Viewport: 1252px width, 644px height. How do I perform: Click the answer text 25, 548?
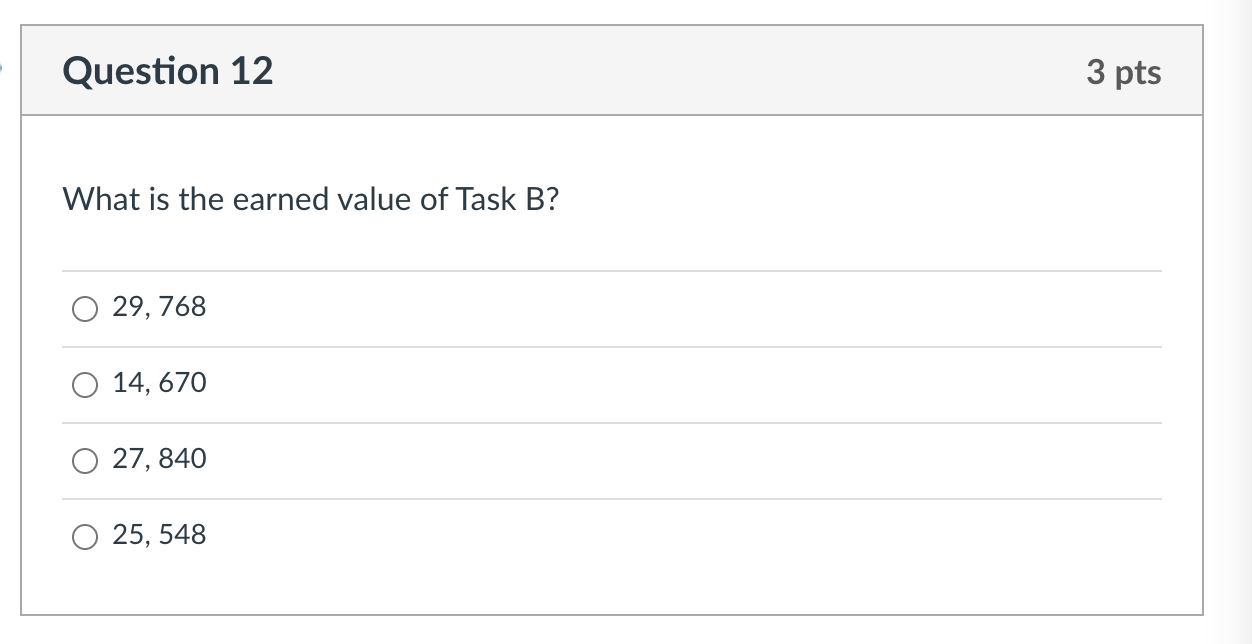160,535
